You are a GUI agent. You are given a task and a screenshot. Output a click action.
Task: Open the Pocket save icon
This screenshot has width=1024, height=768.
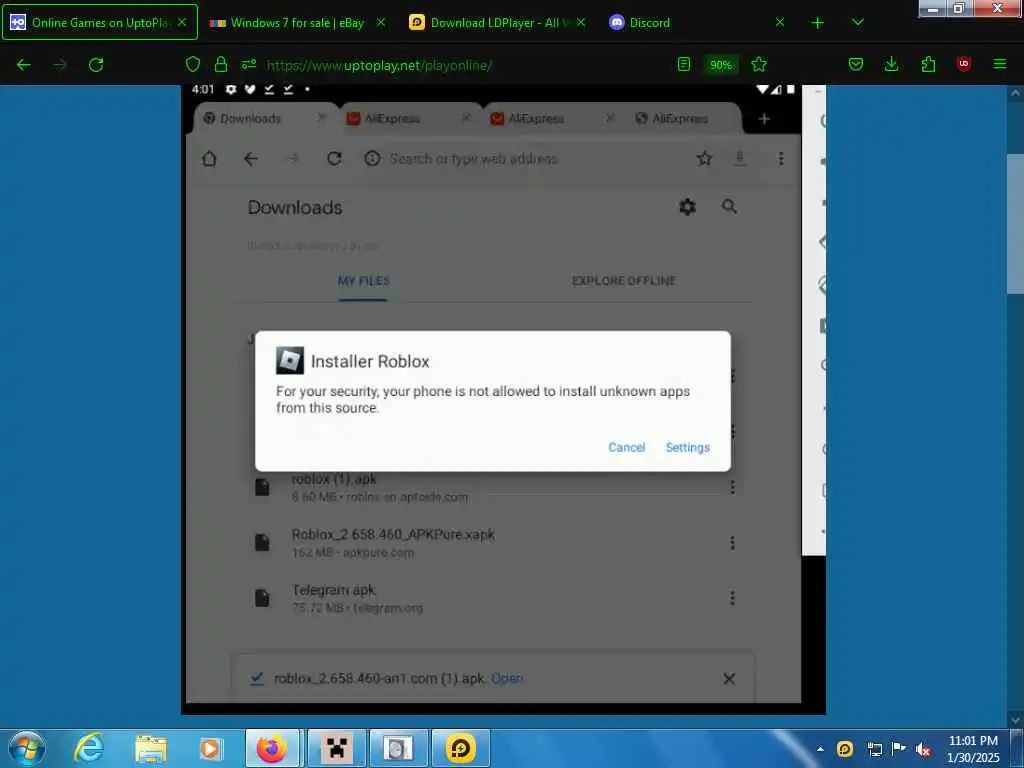856,65
